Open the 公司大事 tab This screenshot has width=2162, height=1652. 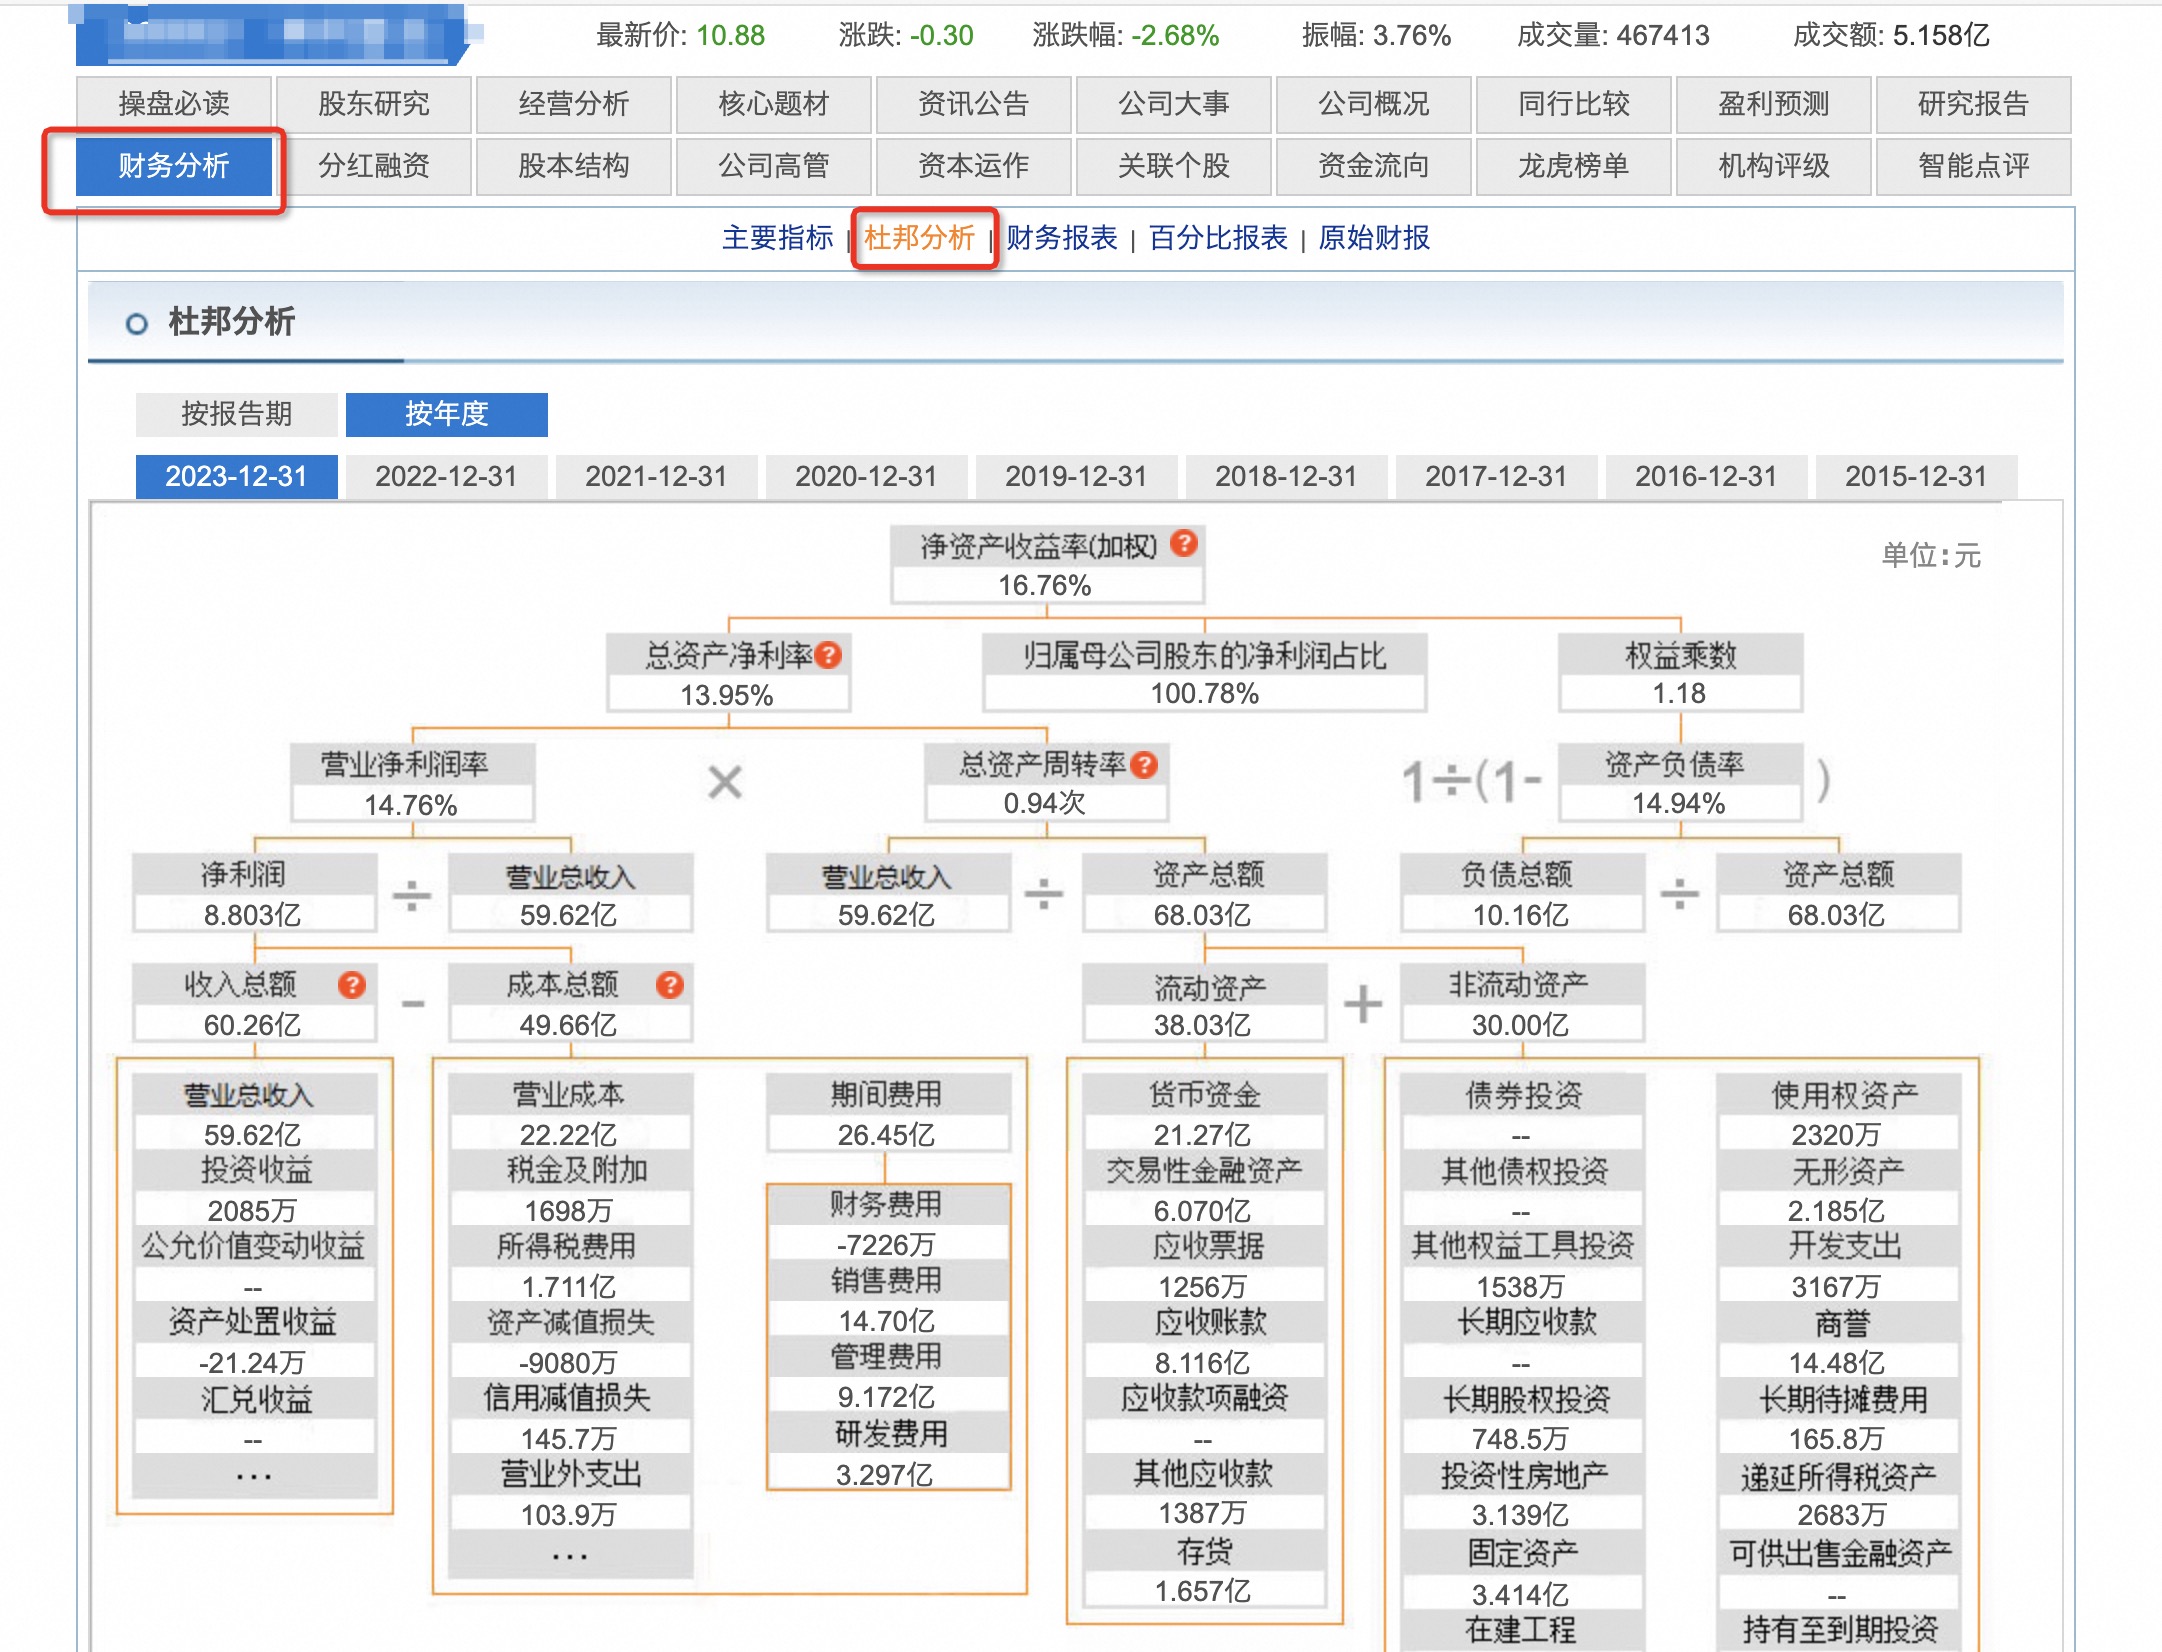[1174, 104]
